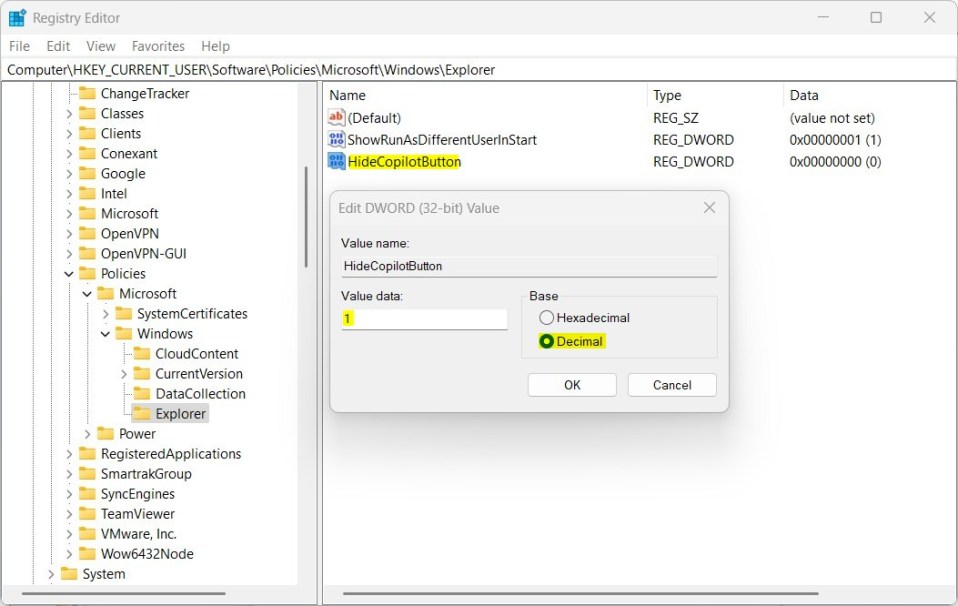The image size is (958, 606).
Task: Open the File menu
Action: (x=20, y=46)
